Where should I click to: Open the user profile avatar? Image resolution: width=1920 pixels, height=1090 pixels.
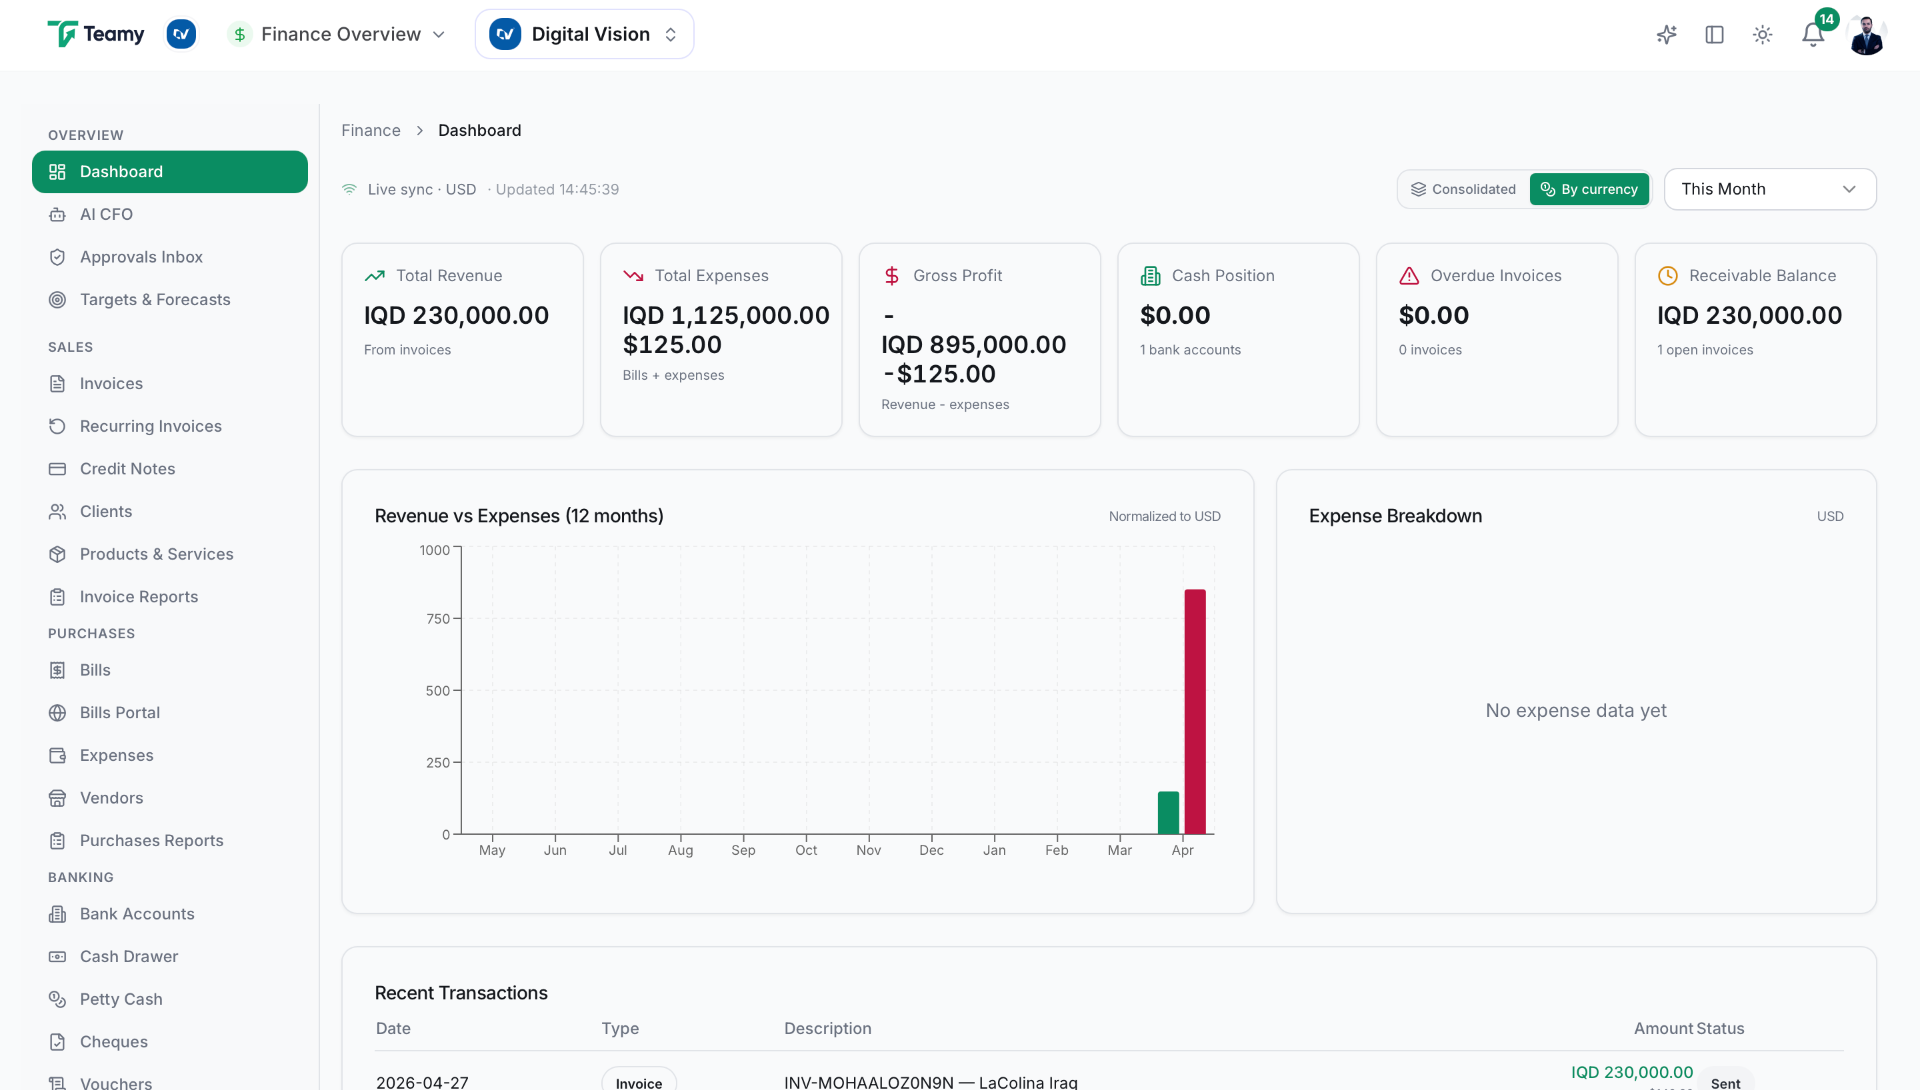click(x=1866, y=35)
